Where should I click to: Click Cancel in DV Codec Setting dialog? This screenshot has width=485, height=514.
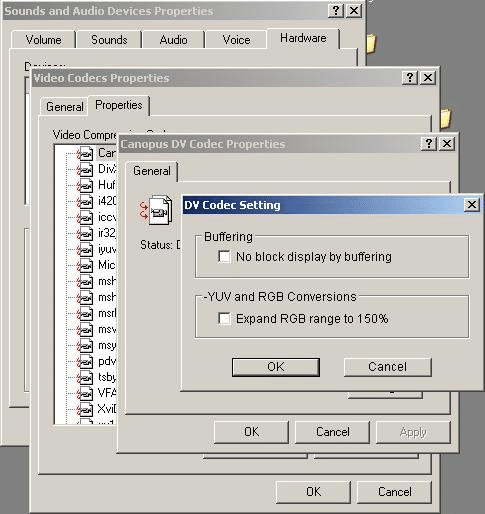pyautogui.click(x=387, y=367)
